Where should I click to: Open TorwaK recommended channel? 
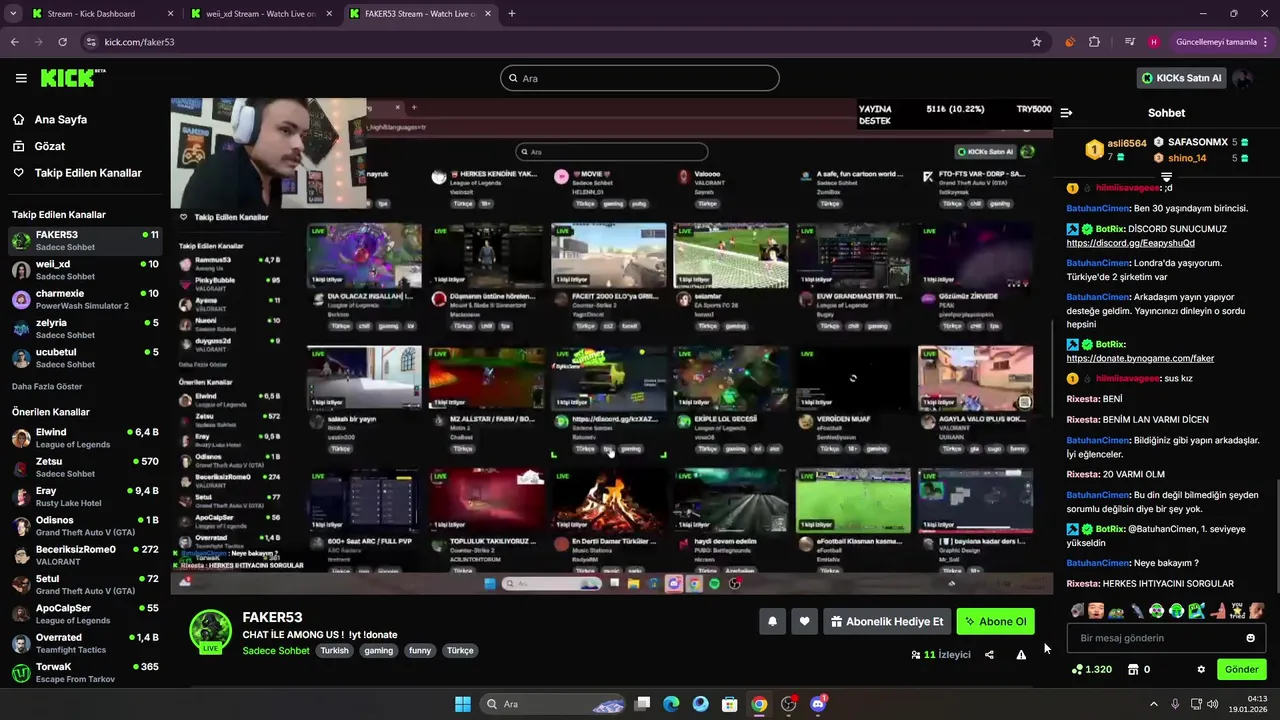(85, 672)
